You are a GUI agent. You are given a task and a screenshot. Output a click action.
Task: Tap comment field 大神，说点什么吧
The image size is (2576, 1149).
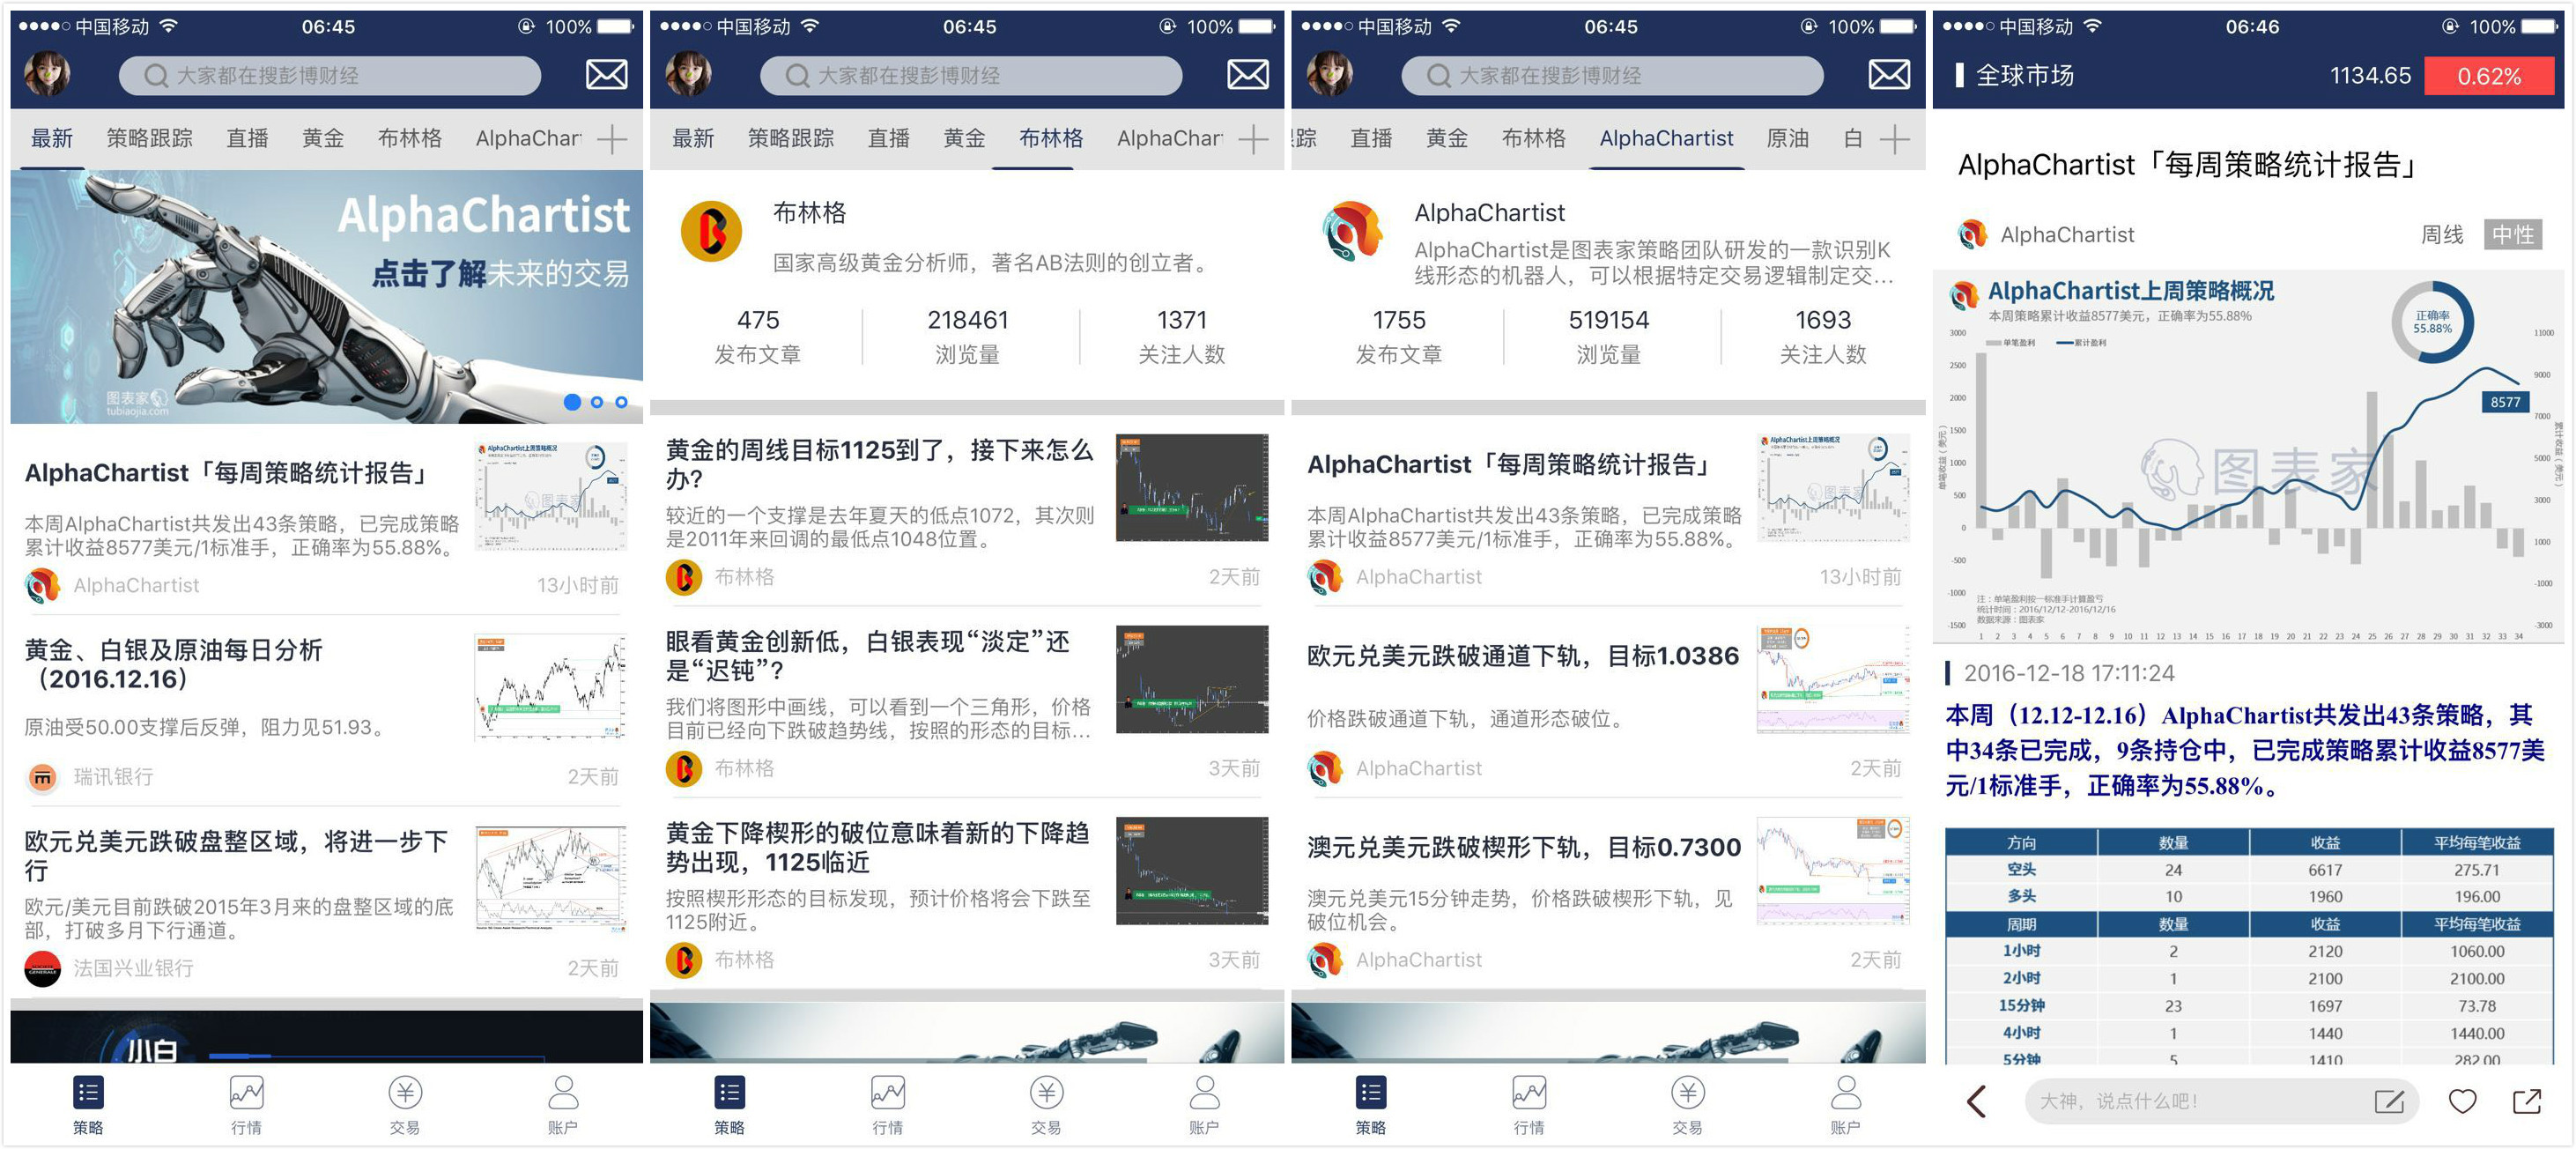tap(2221, 1101)
